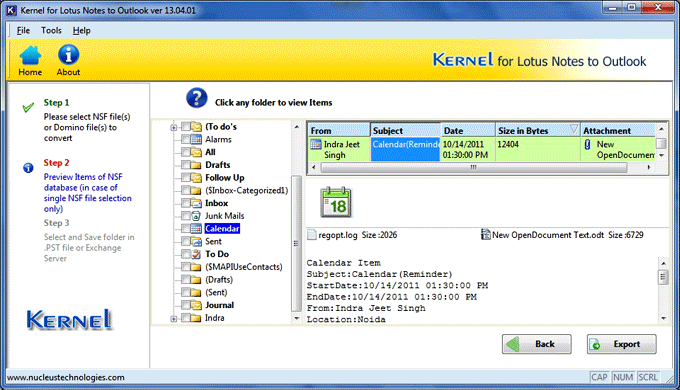This screenshot has height=390, width=680.
Task: Click the Step 2 blue info icon
Action: pyautogui.click(x=28, y=167)
